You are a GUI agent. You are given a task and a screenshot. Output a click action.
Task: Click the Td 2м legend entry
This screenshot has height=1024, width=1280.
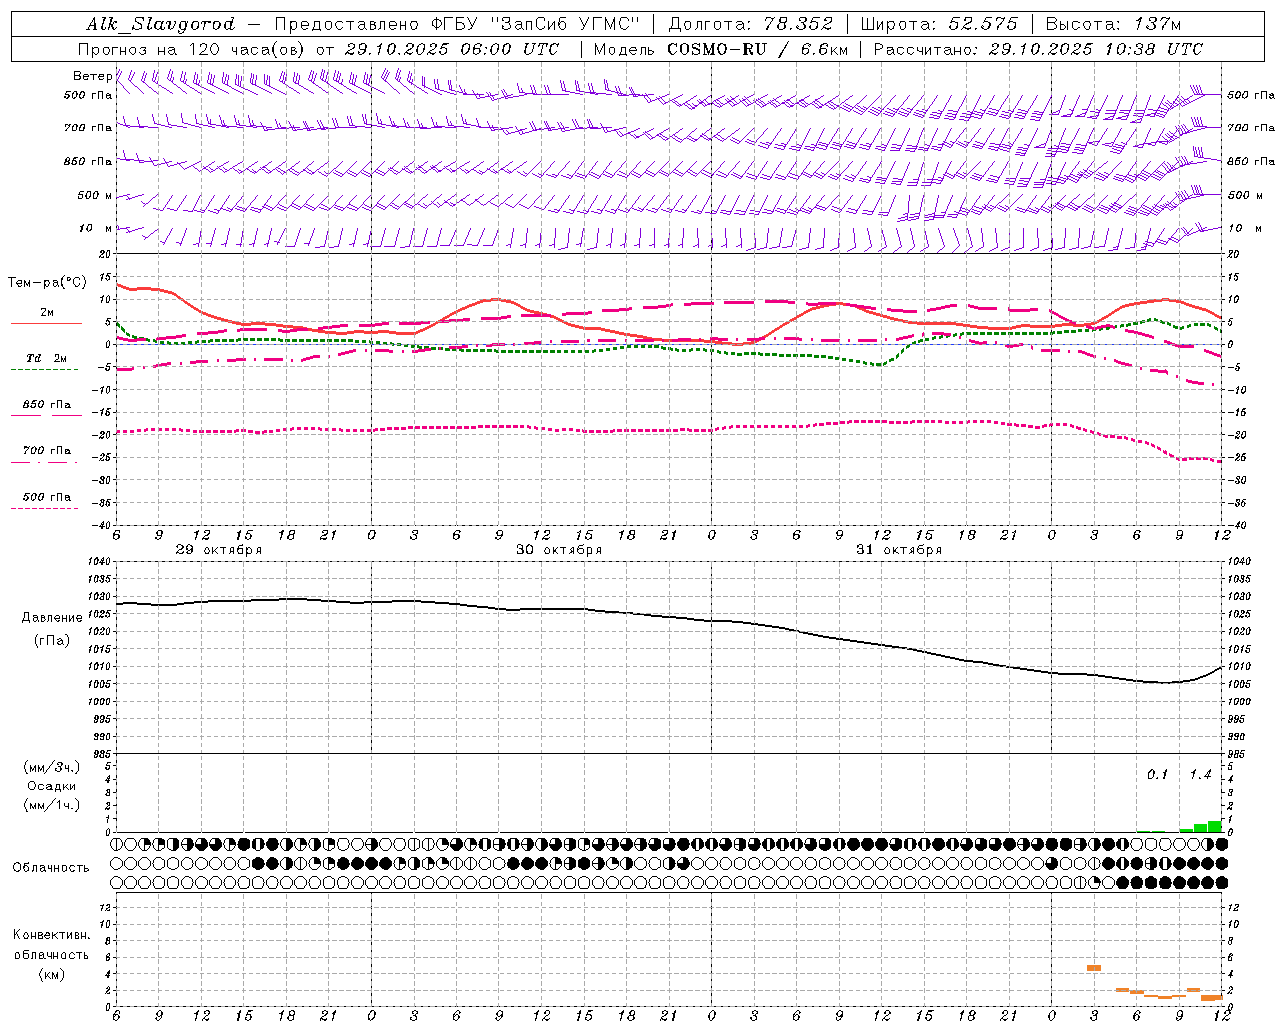pos(47,358)
